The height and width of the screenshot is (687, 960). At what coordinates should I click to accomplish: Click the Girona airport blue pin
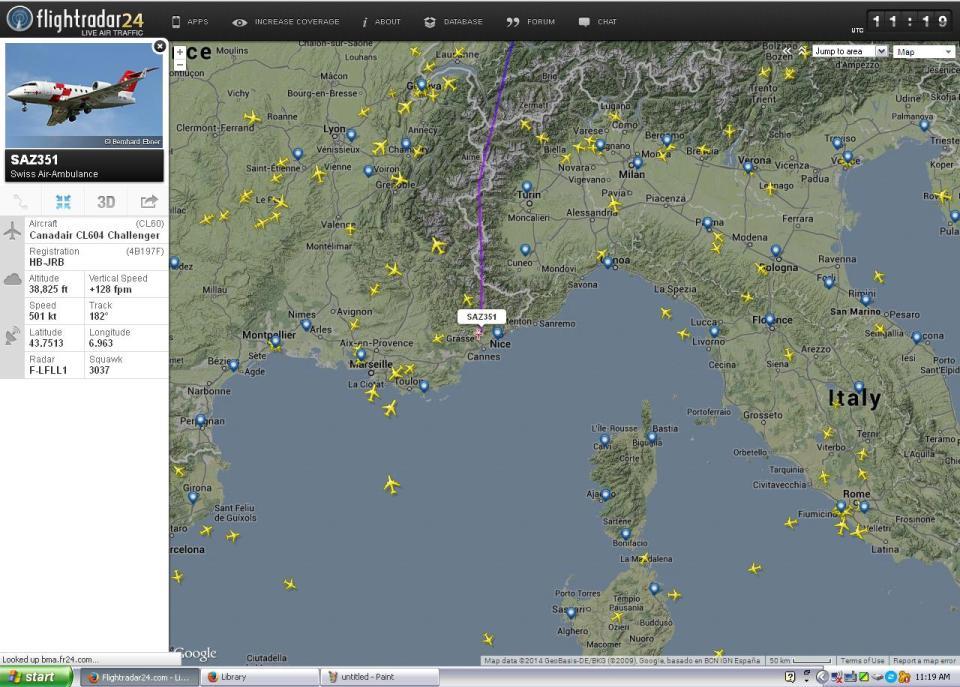coord(193,498)
